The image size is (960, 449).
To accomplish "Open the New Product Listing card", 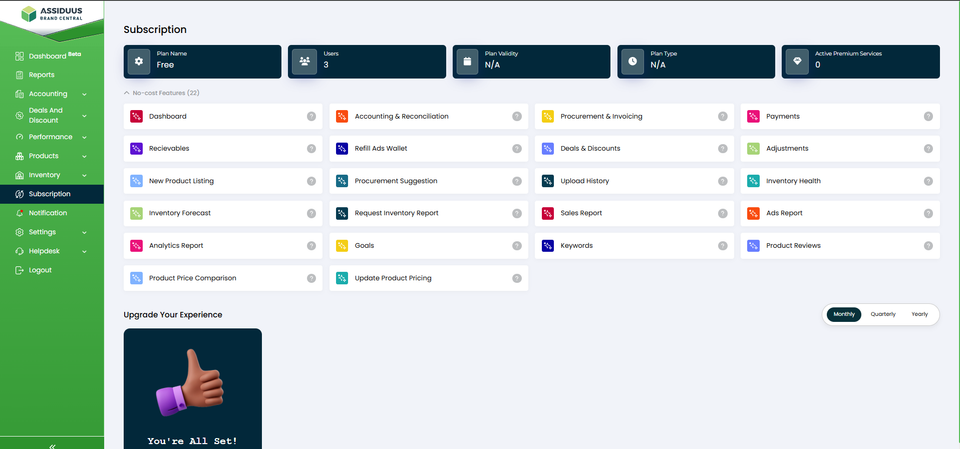I will click(223, 181).
